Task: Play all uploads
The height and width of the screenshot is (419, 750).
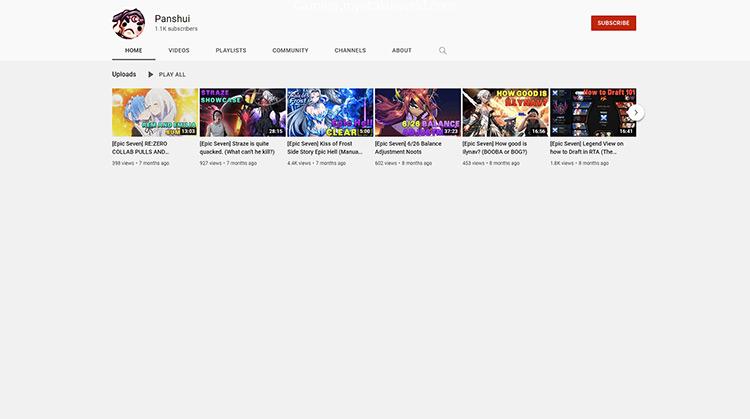Action: [167, 75]
